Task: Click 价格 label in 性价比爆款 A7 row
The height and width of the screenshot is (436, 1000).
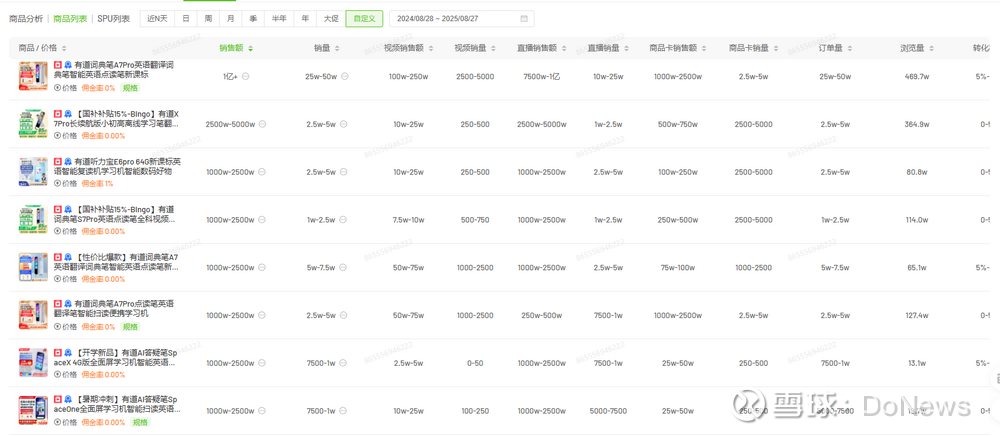Action: pyautogui.click(x=70, y=279)
